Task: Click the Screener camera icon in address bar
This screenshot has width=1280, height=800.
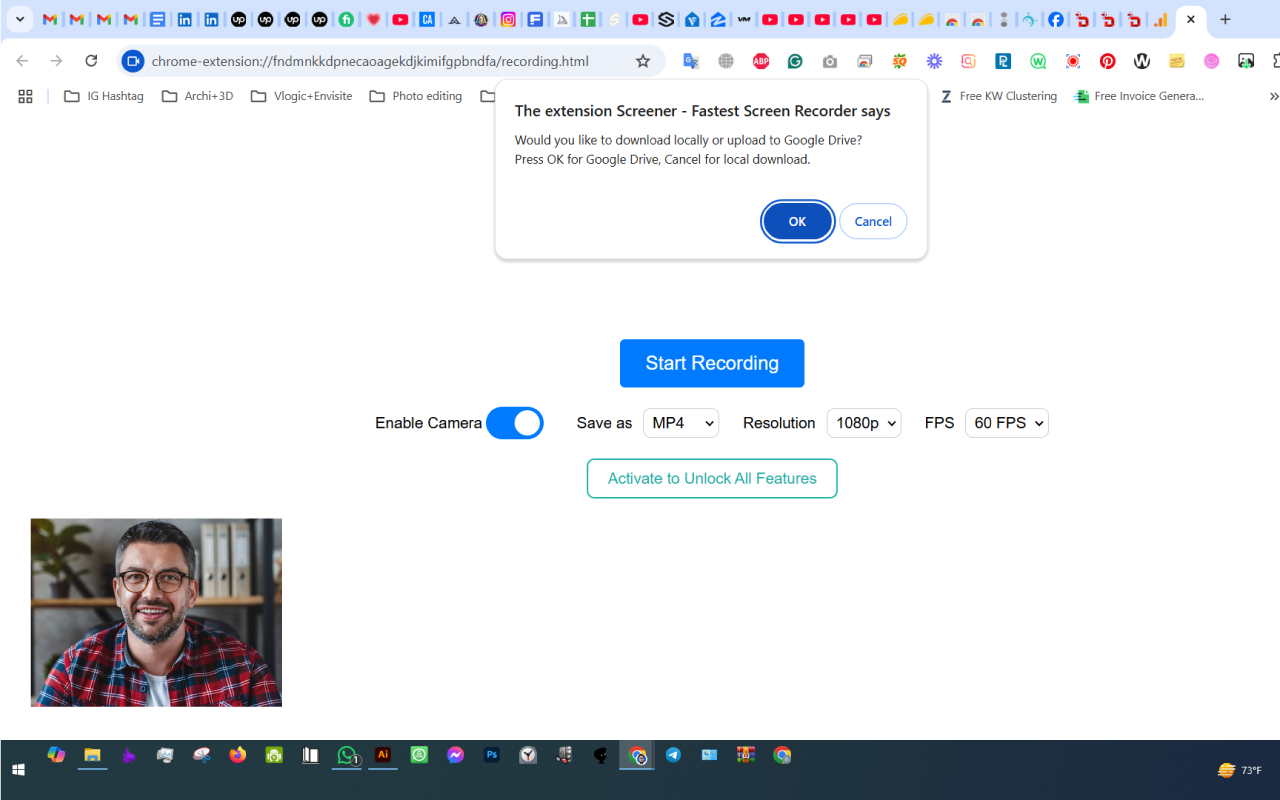Action: click(133, 61)
